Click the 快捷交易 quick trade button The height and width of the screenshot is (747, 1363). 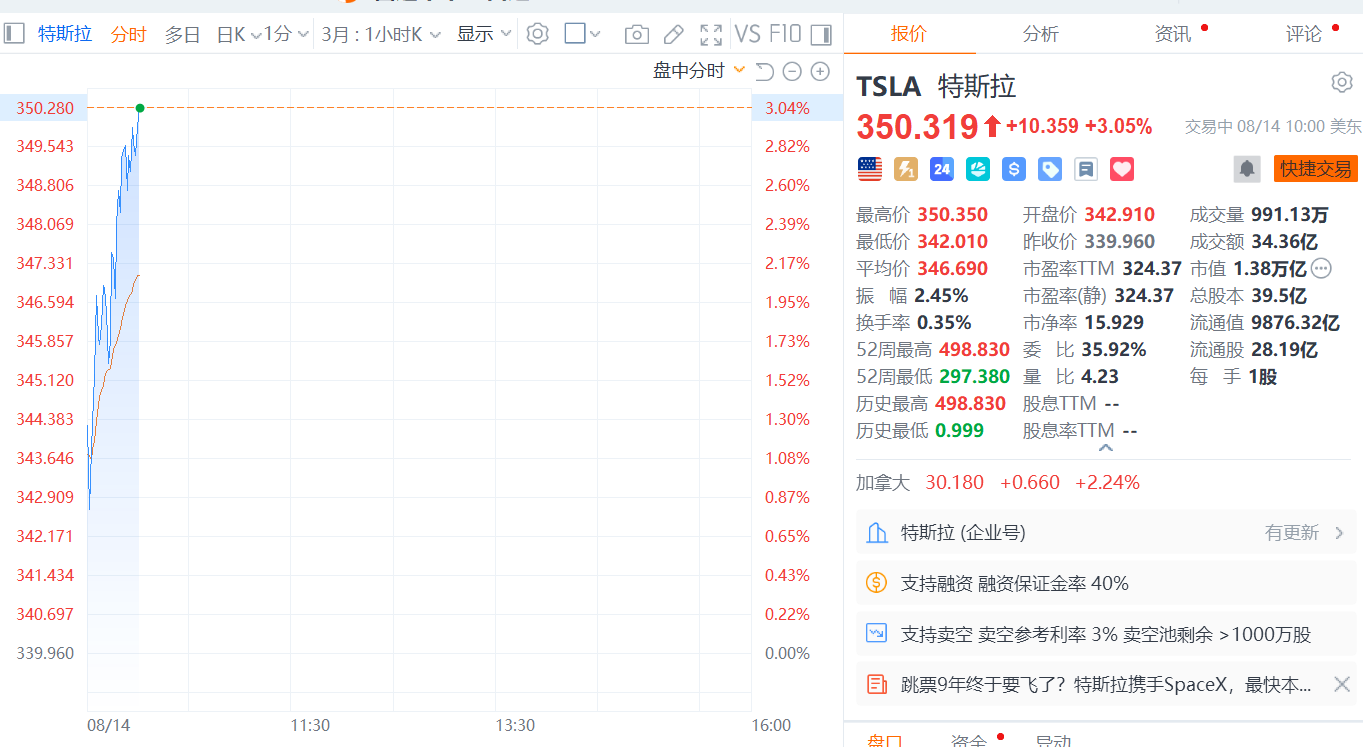tap(1316, 169)
